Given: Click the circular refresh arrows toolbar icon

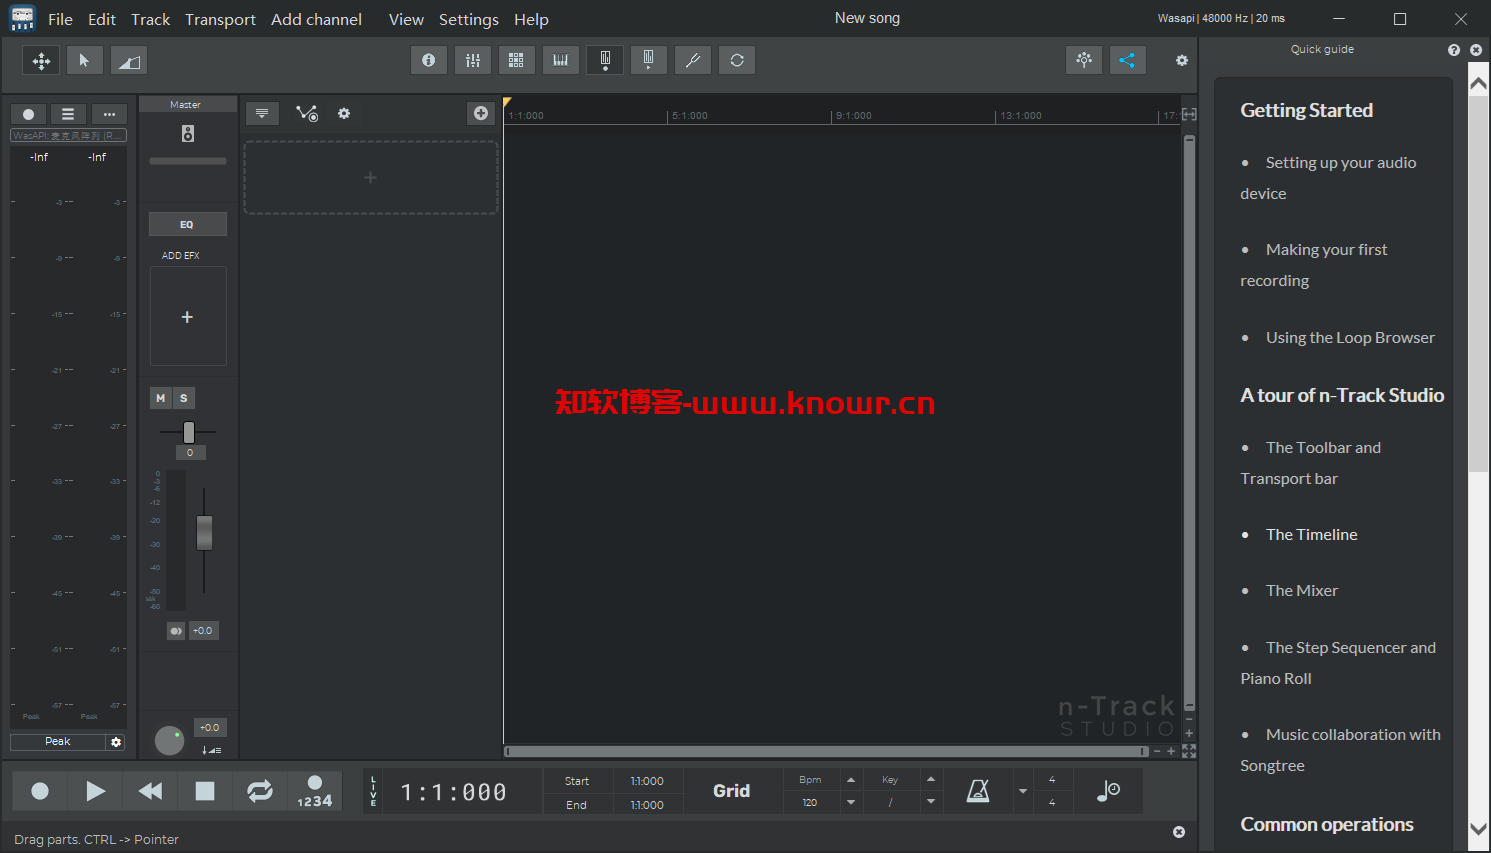Looking at the screenshot, I should pos(737,60).
